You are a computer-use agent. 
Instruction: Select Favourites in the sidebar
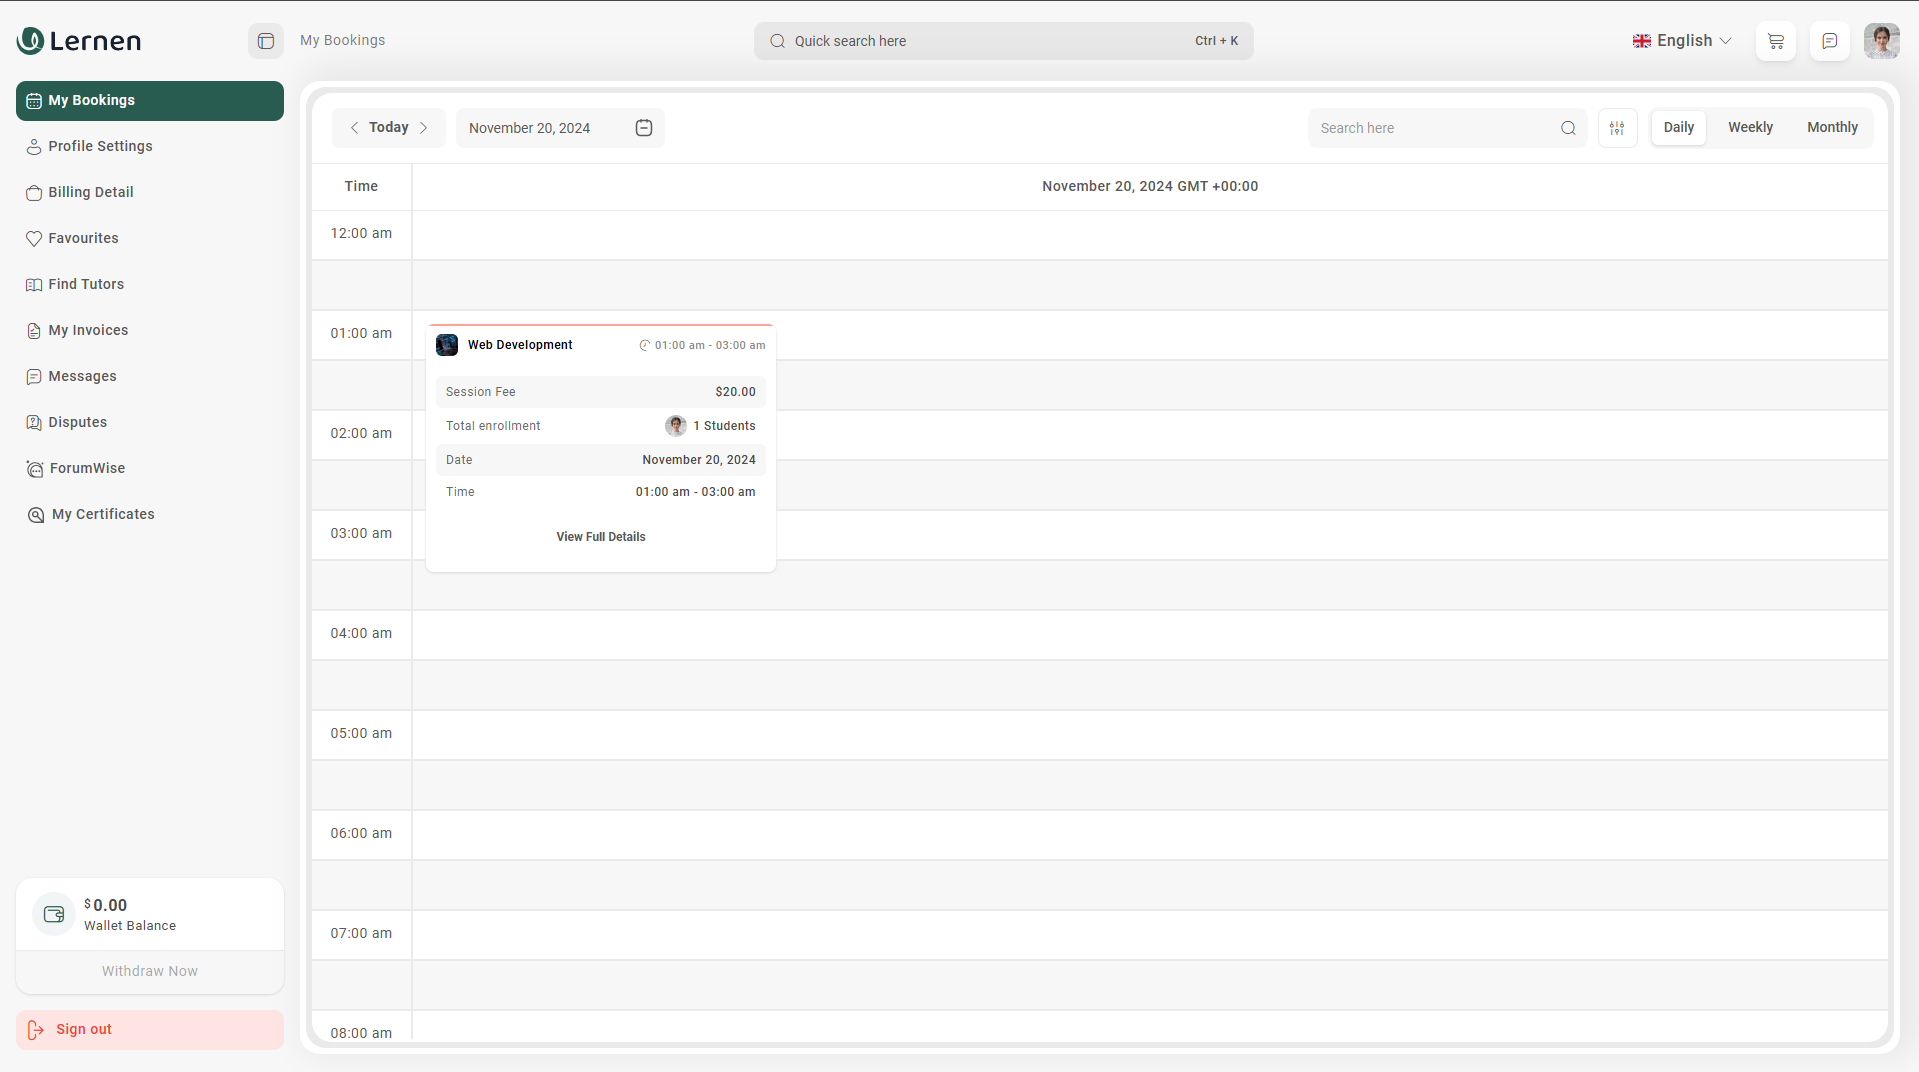83,238
